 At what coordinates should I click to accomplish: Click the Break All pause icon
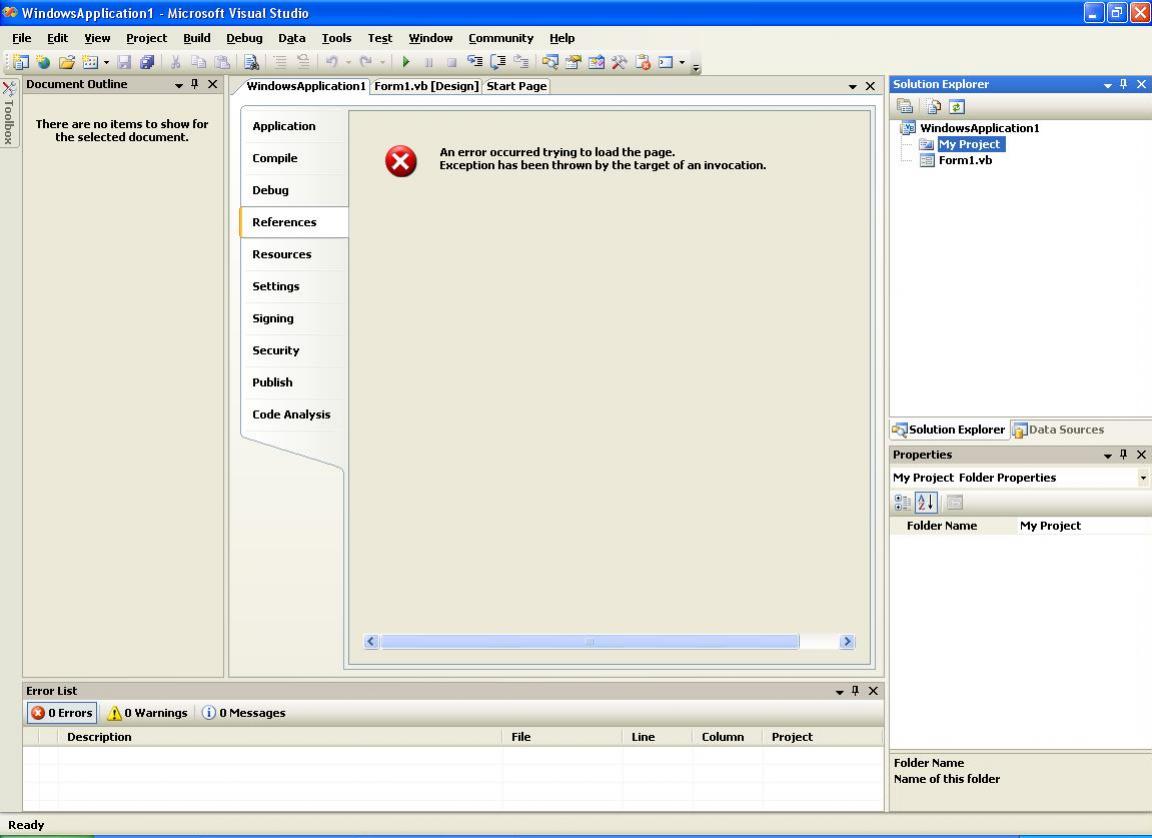[428, 62]
